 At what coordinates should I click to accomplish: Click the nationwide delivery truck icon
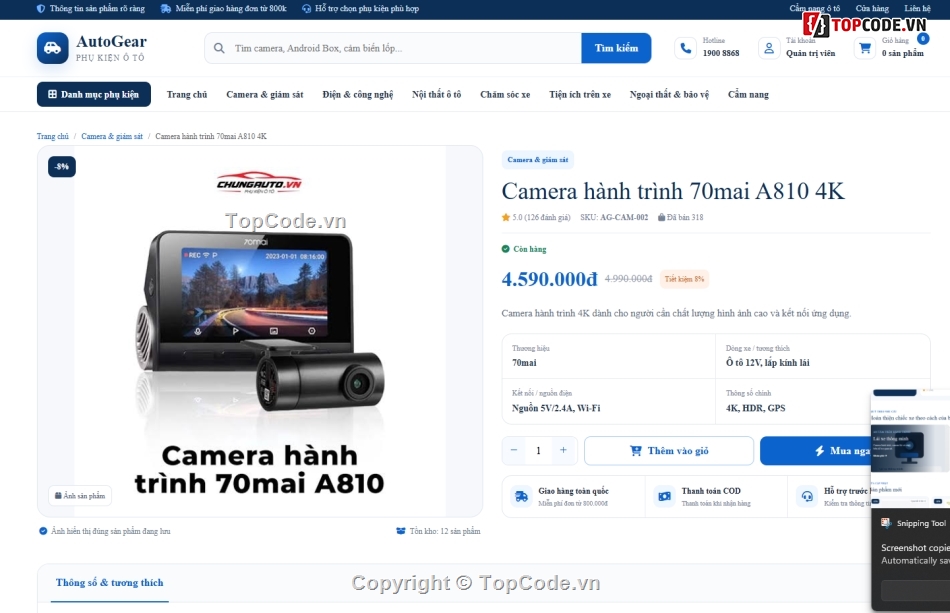tap(521, 497)
